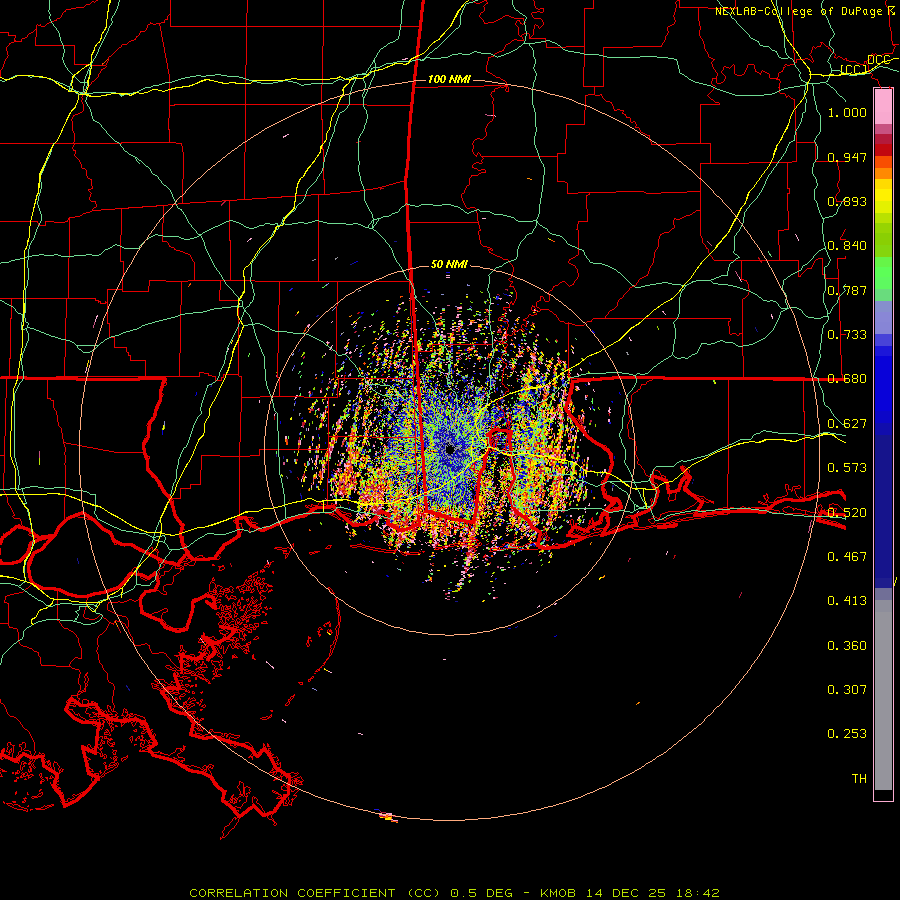
Task: Click the '0.627' legend value
Action: (x=847, y=424)
